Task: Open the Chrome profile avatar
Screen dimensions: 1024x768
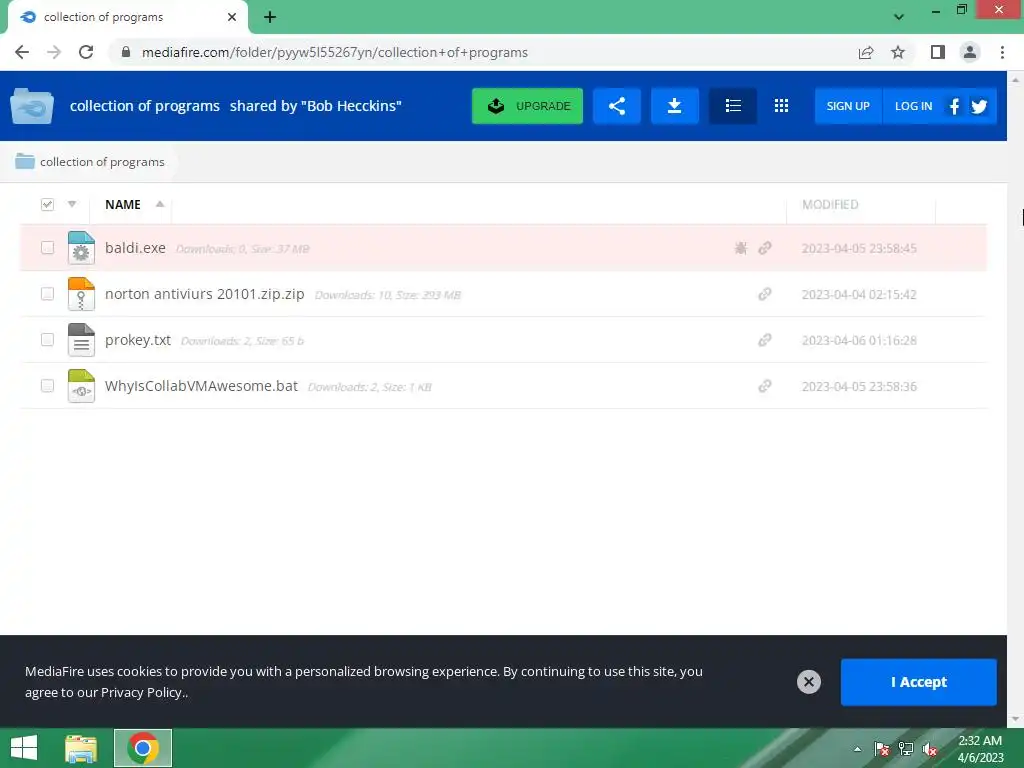Action: click(x=970, y=52)
